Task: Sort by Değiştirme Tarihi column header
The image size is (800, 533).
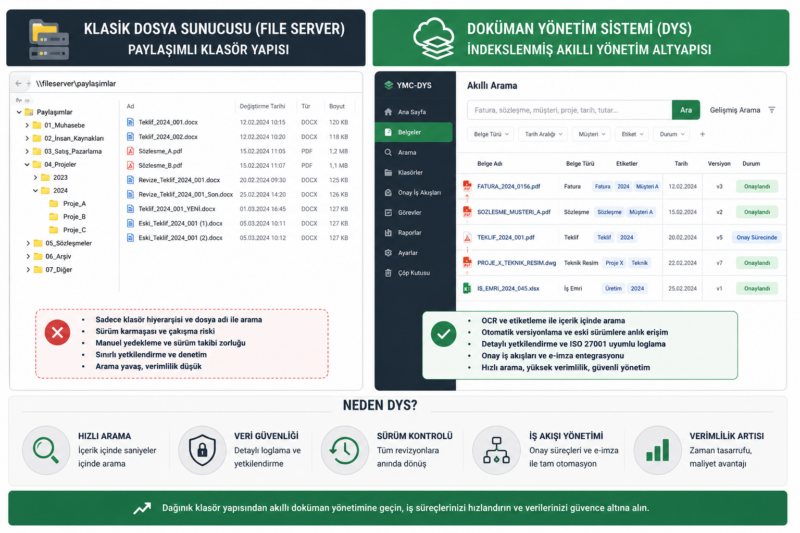Action: click(262, 106)
